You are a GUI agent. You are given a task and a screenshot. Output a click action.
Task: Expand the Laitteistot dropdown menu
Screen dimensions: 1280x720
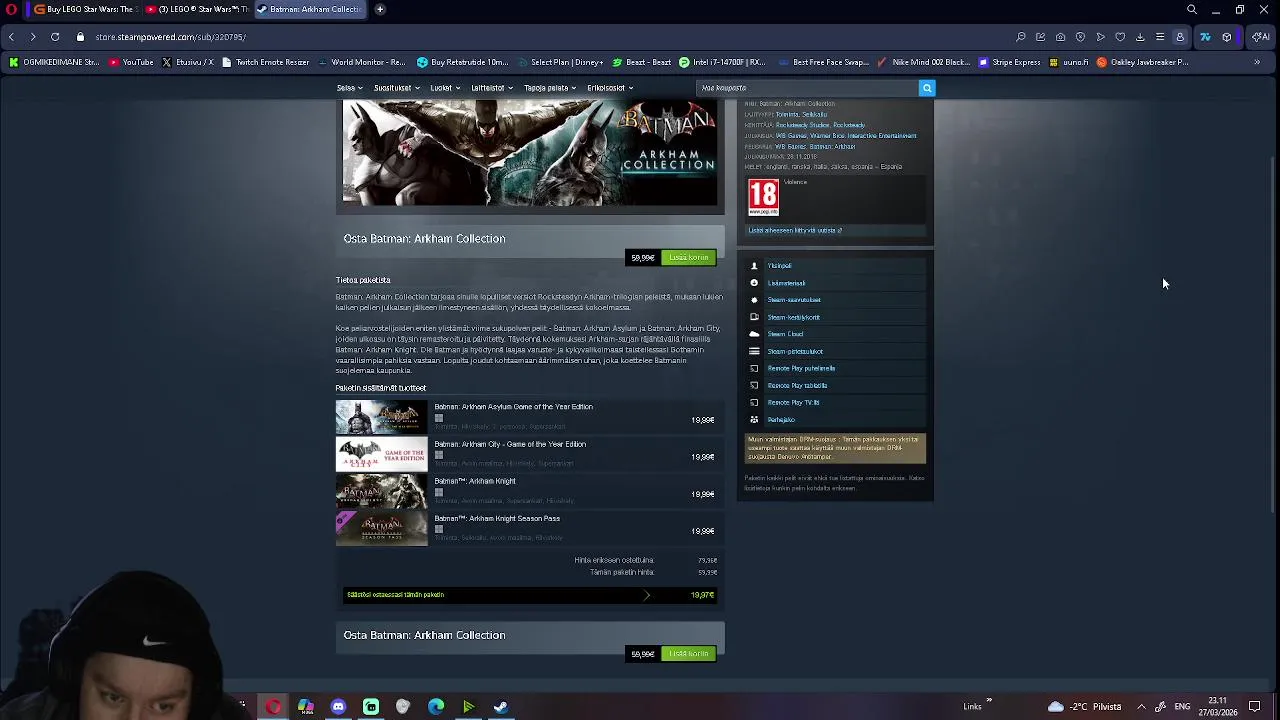(492, 88)
